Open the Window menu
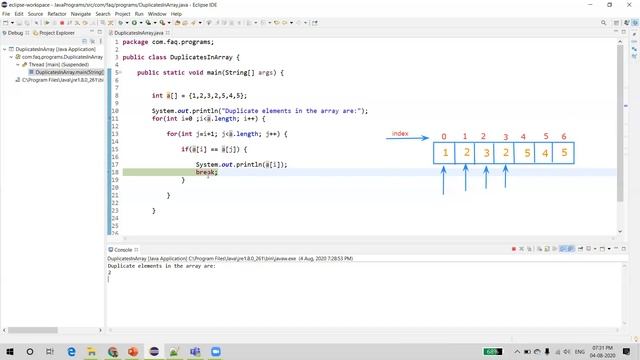The image size is (640, 360). (157, 14)
